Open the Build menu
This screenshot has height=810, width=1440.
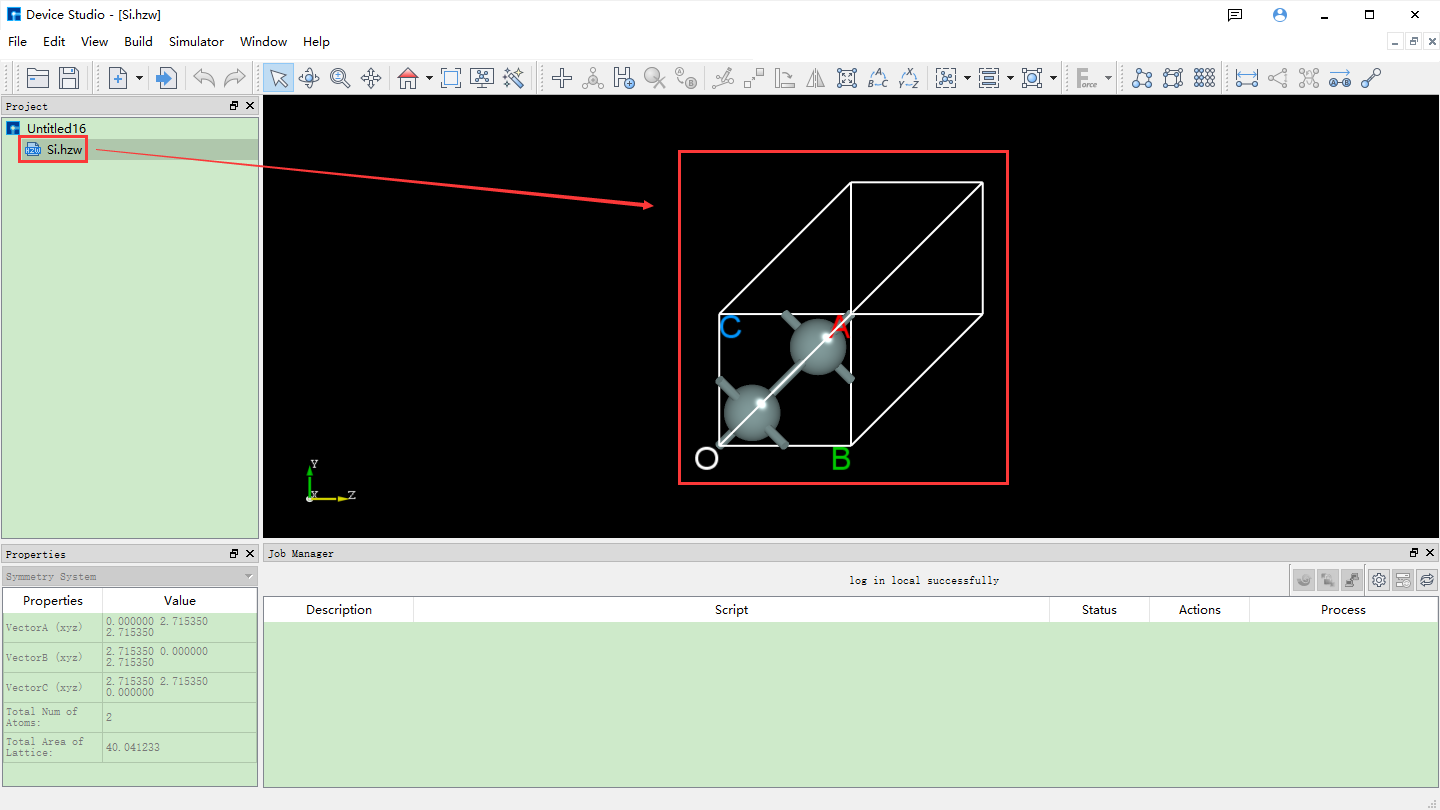pyautogui.click(x=138, y=42)
